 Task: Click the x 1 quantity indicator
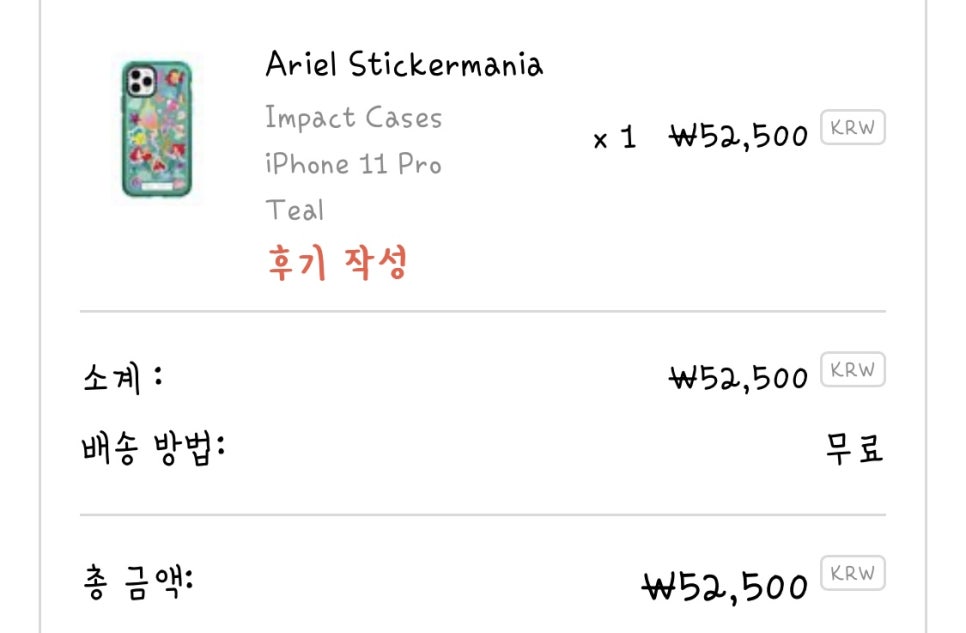614,138
